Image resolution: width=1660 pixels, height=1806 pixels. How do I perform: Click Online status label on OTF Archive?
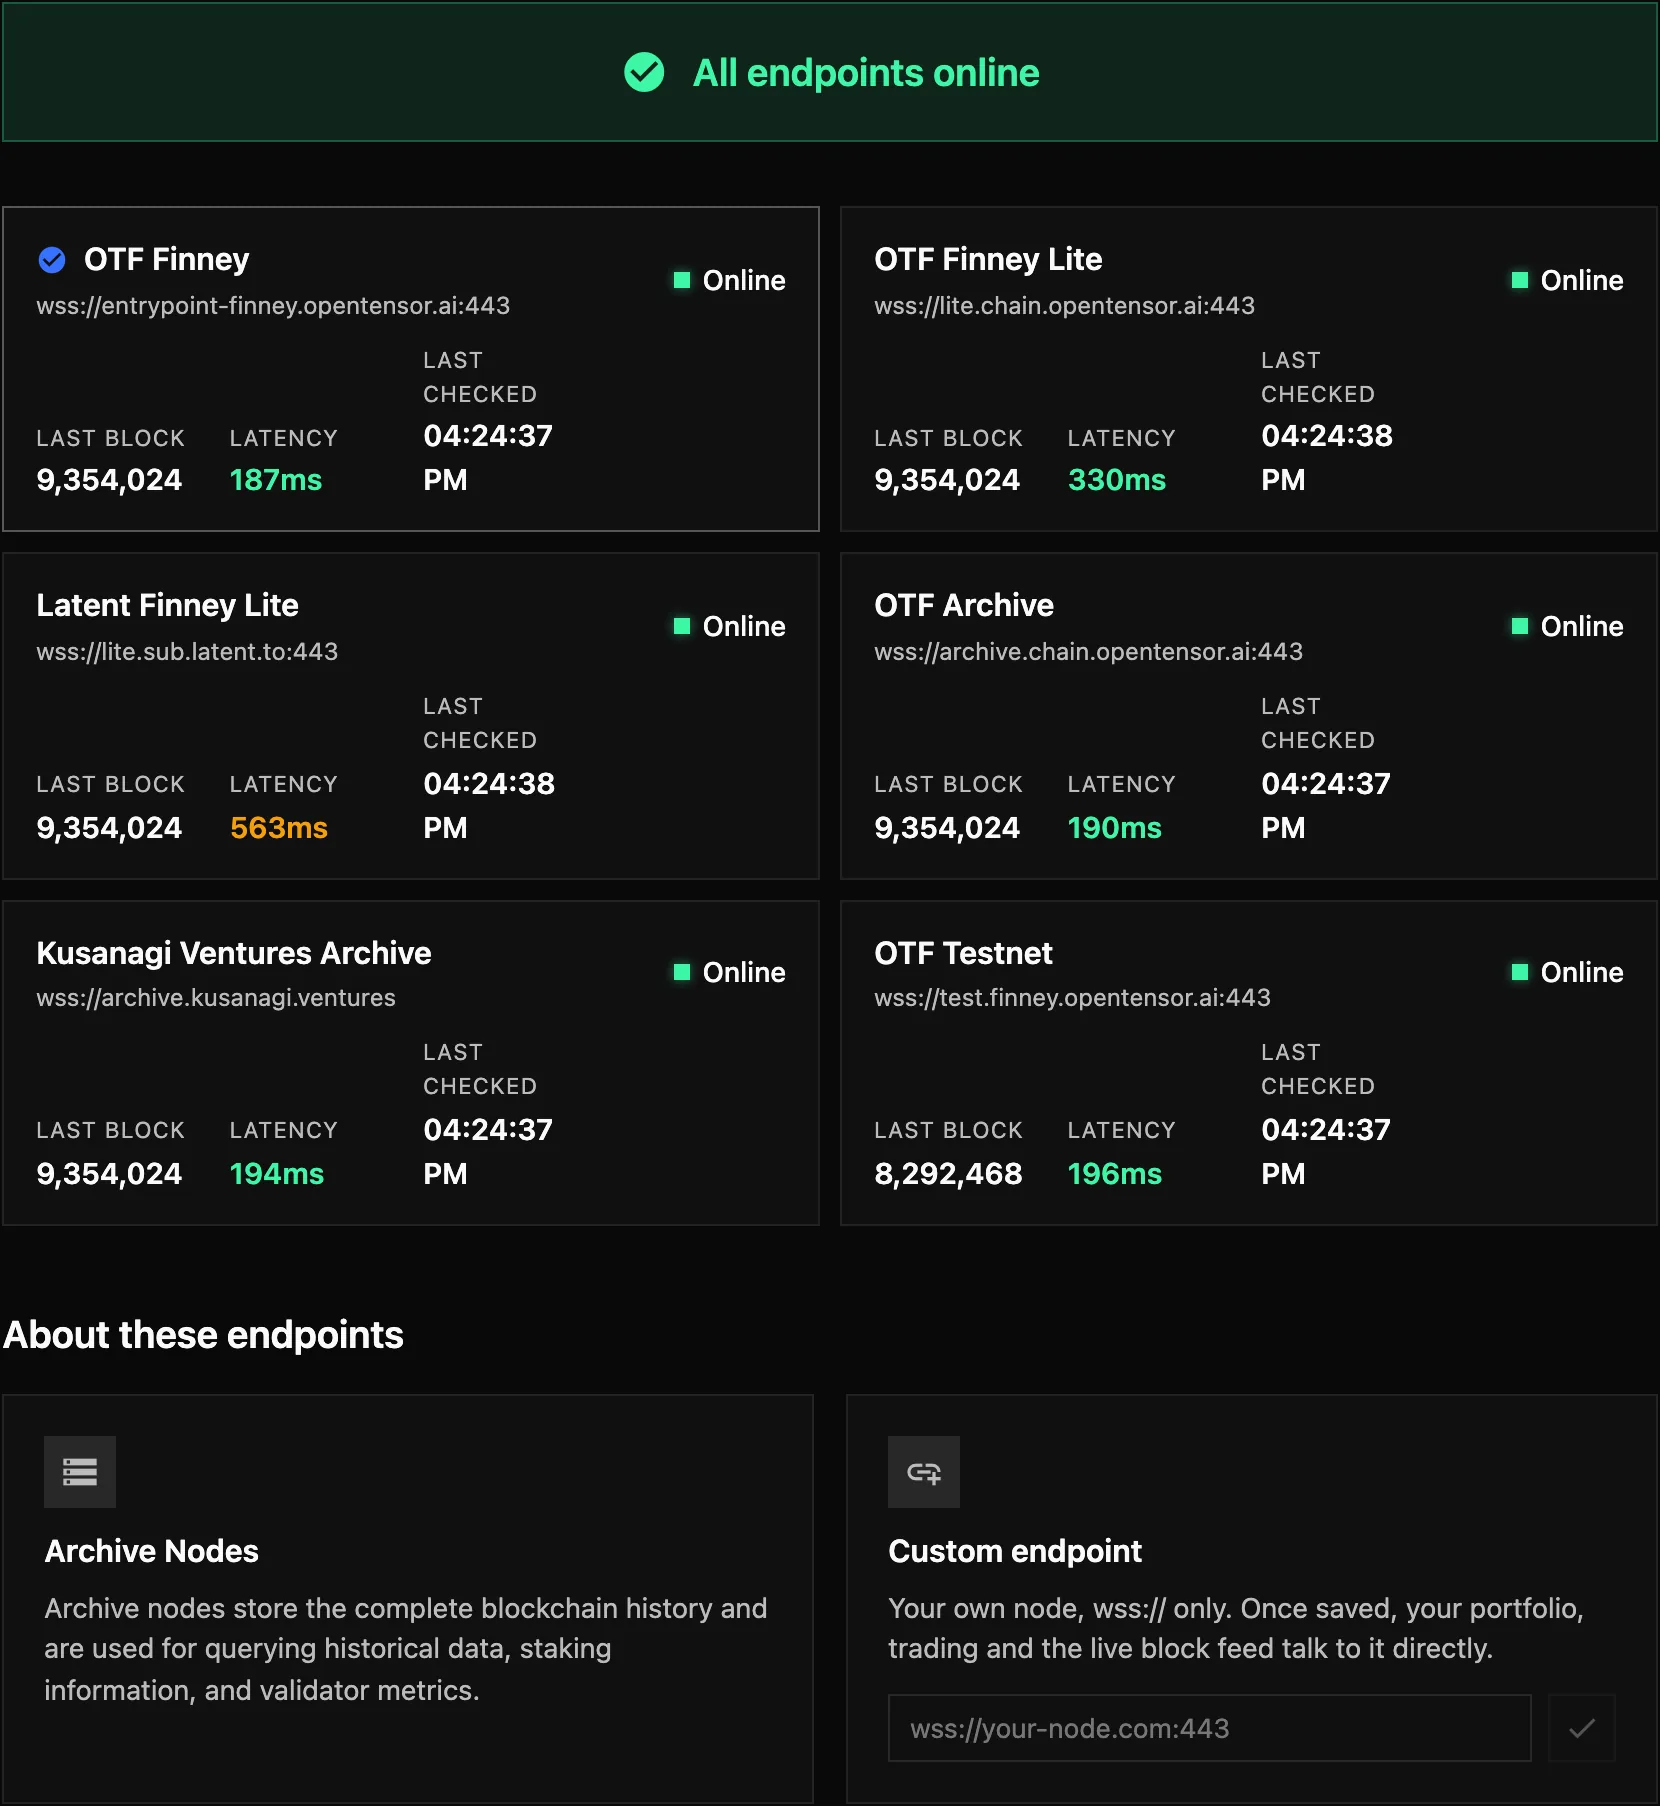[1582, 626]
